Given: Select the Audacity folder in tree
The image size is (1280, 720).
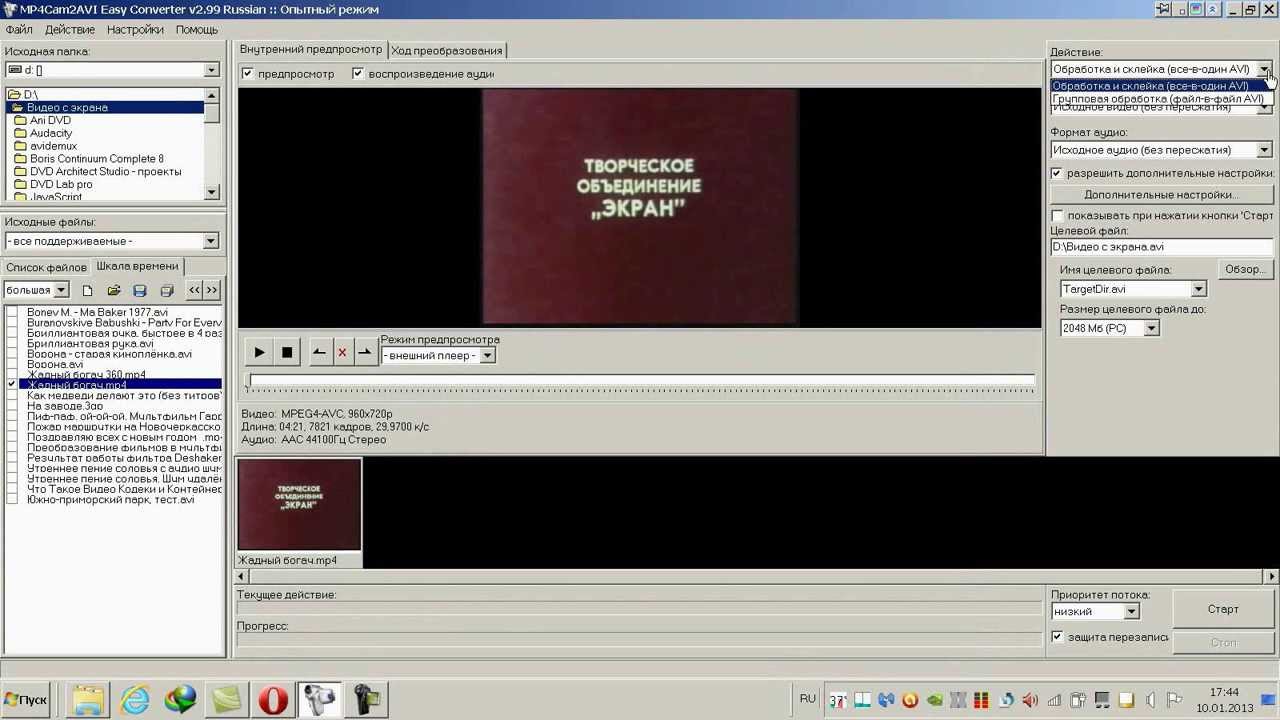Looking at the screenshot, I should (x=51, y=133).
